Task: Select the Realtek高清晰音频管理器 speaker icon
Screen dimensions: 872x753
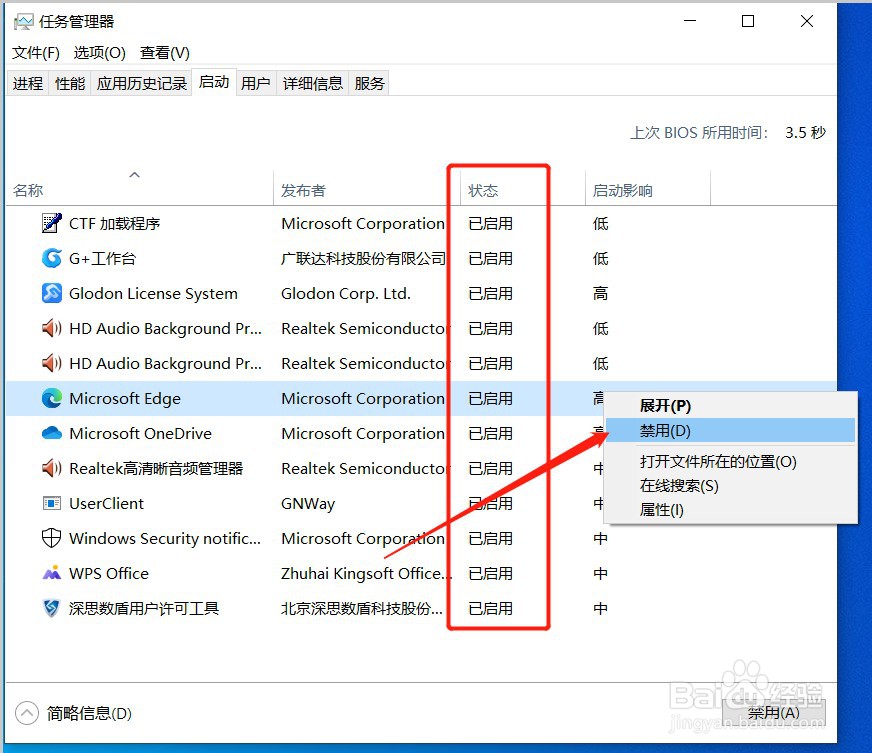Action: [51, 468]
